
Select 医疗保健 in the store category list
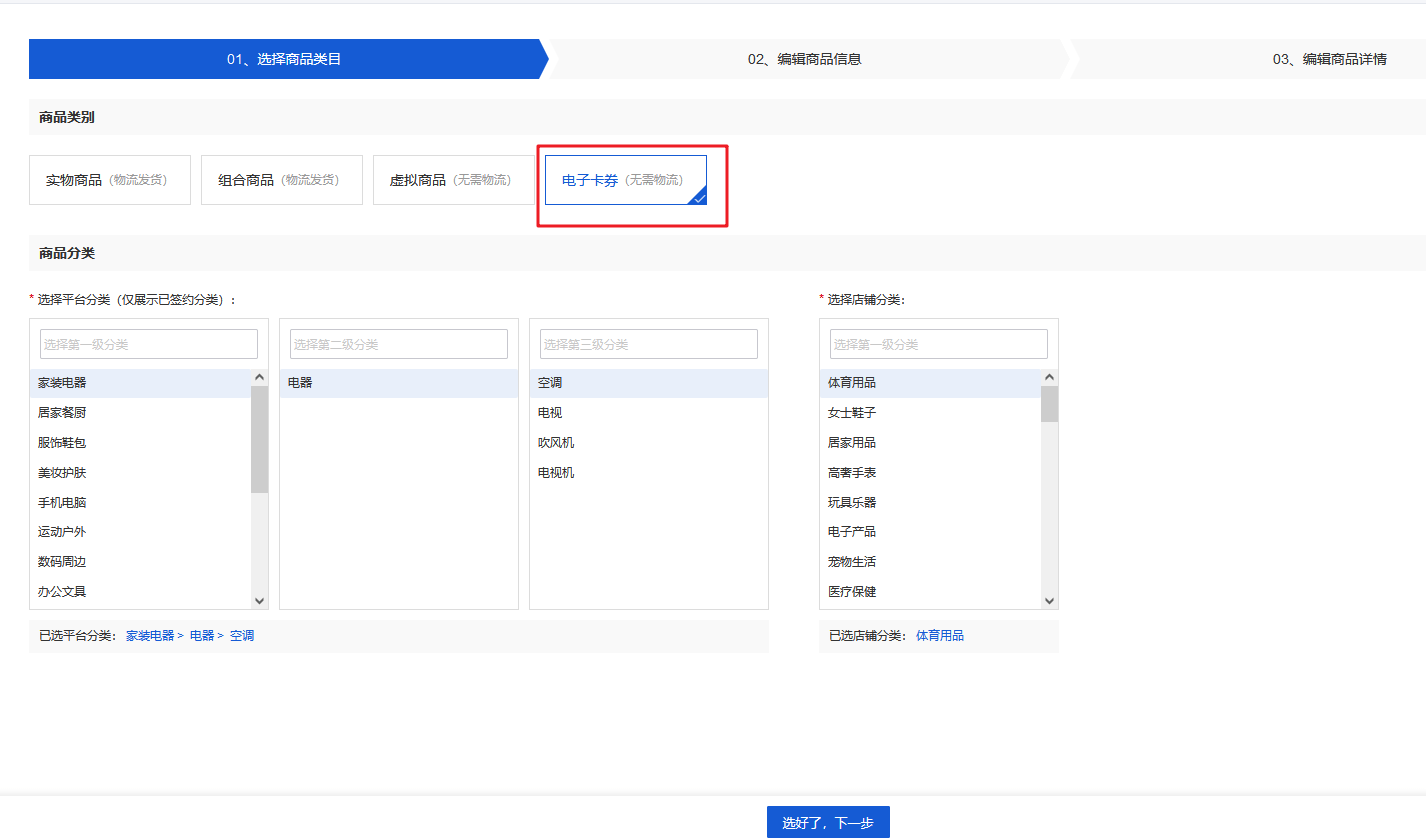930,592
